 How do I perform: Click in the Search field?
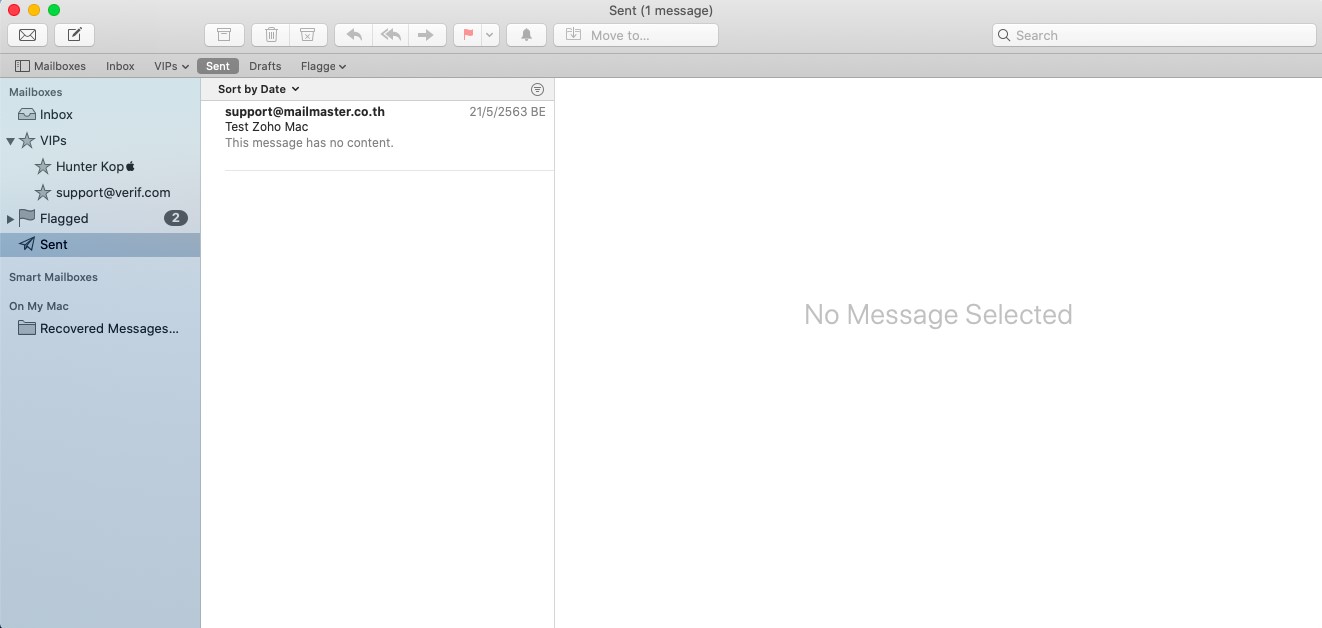pyautogui.click(x=1154, y=35)
